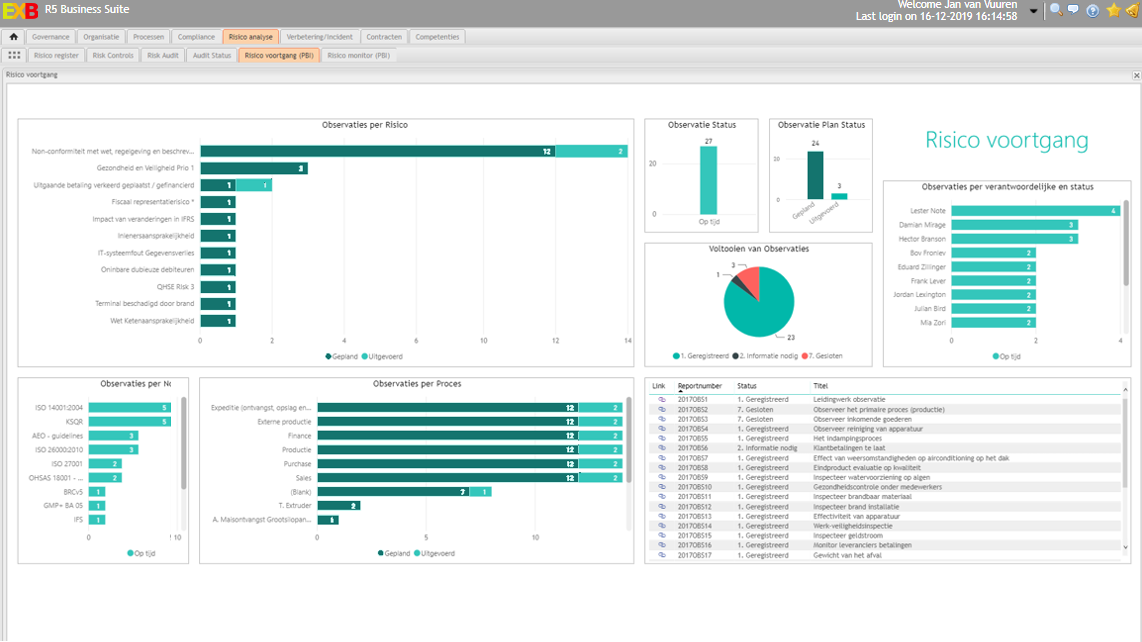Navigate home using the house icon

coord(13,35)
